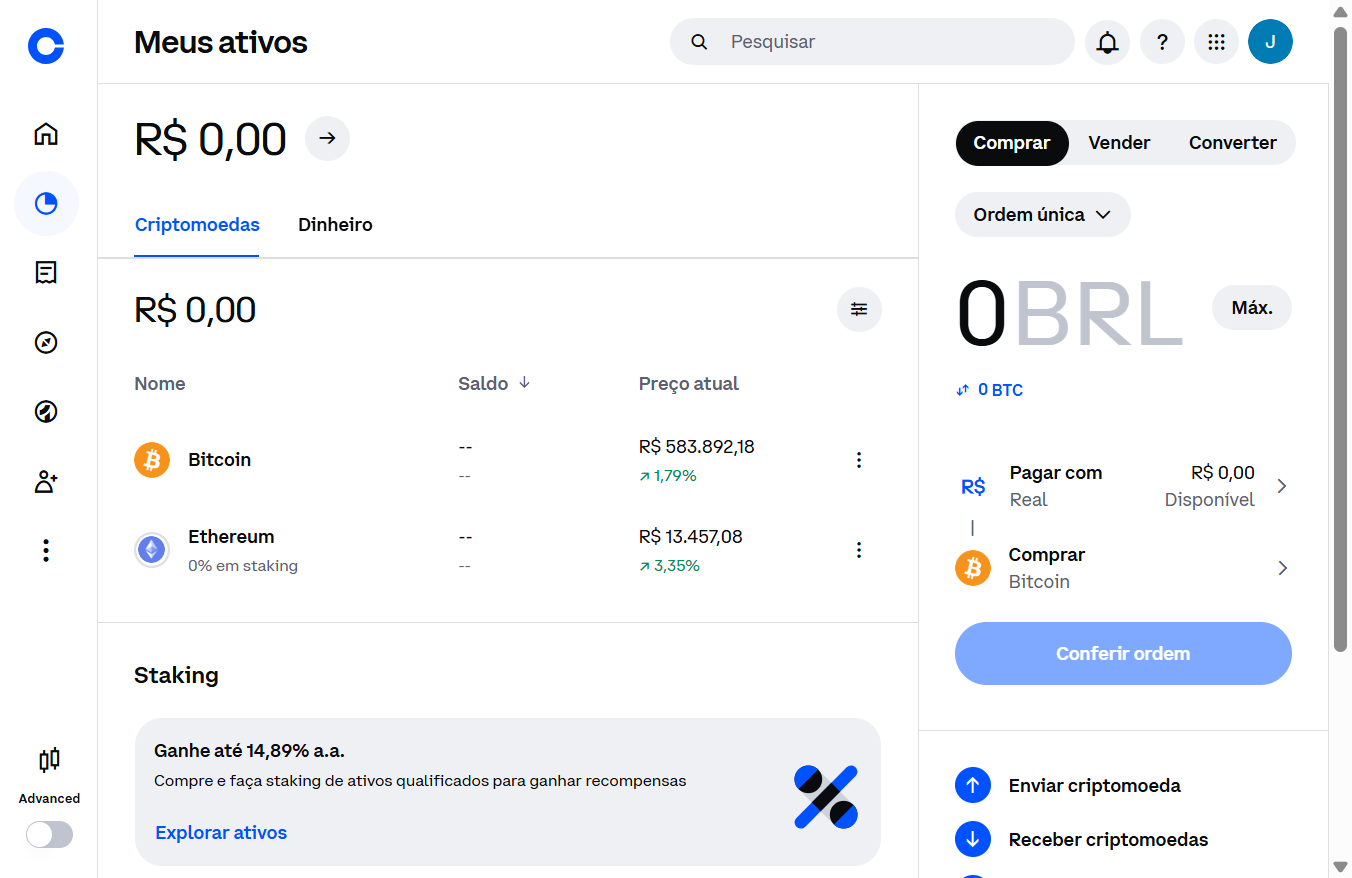Open My assets pie chart icon
The width and height of the screenshot is (1352, 878).
tap(46, 204)
